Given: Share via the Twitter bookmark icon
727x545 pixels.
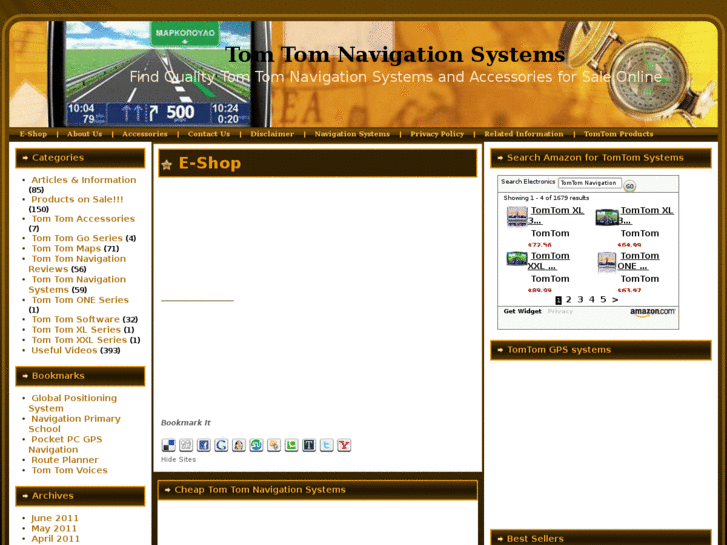Looking at the screenshot, I should 326,445.
